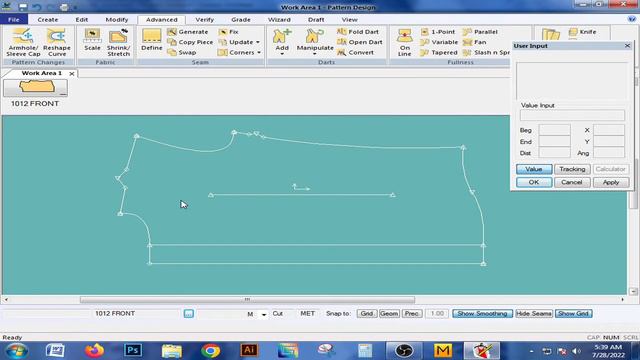Select the Parallel fullness tool
The height and width of the screenshot is (360, 640).
point(480,32)
